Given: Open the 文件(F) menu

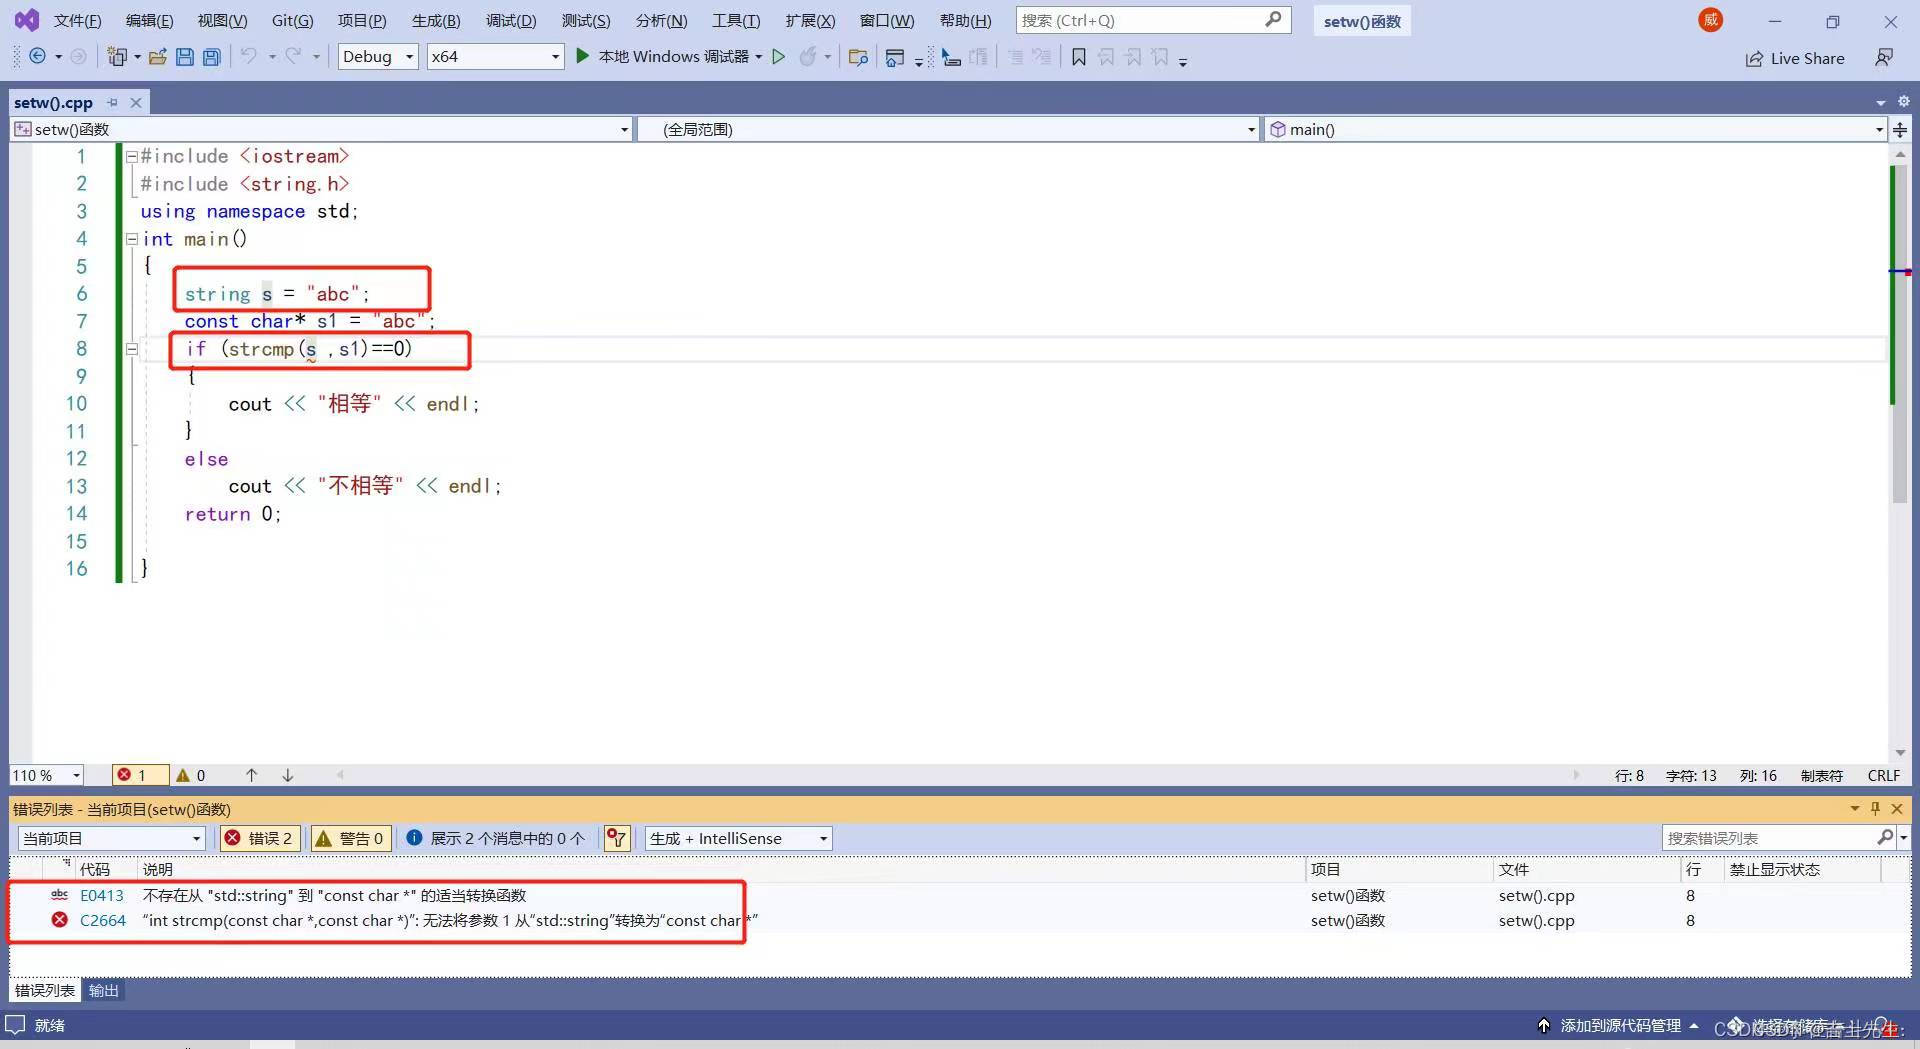Looking at the screenshot, I should 77,20.
